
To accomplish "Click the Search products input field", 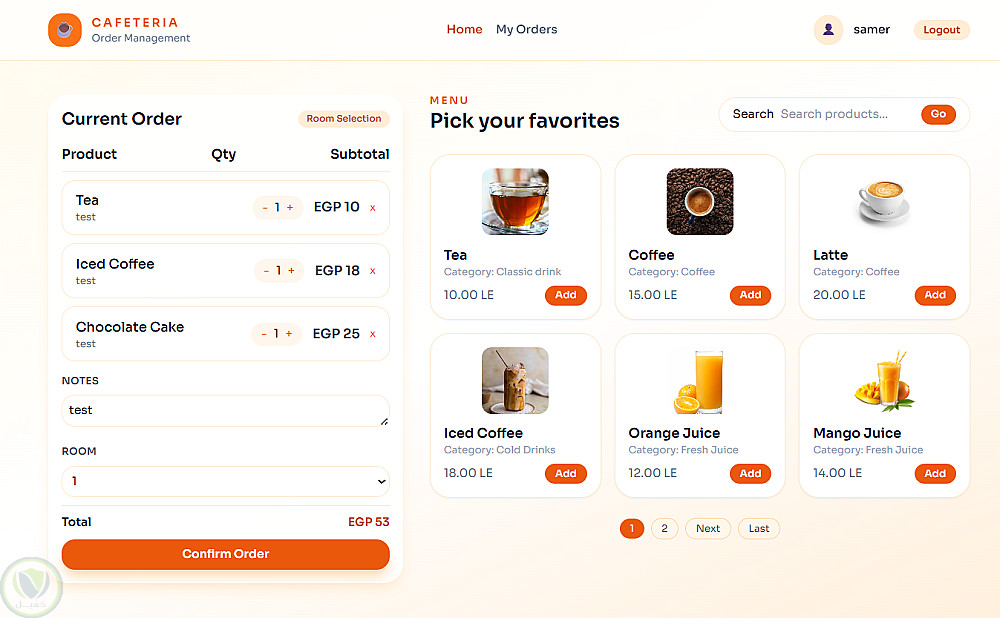I will [x=845, y=114].
